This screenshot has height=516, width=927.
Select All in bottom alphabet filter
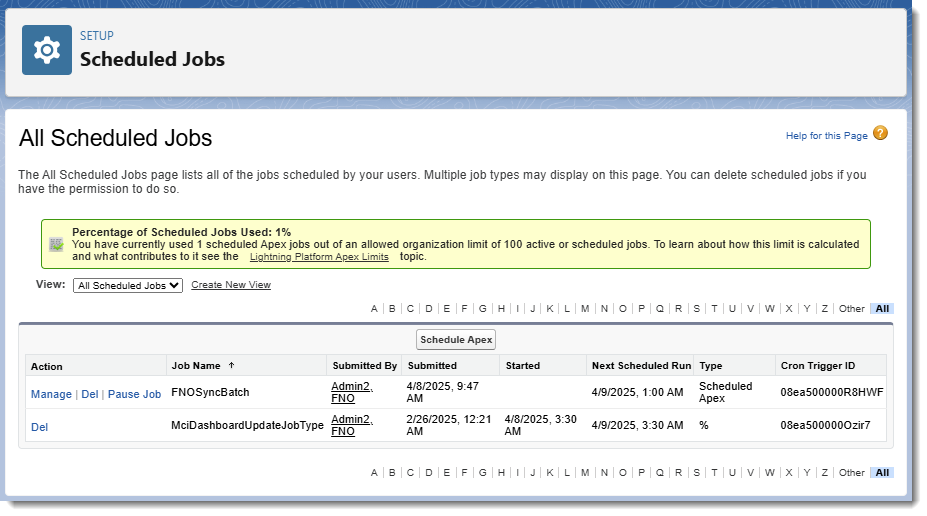882,473
